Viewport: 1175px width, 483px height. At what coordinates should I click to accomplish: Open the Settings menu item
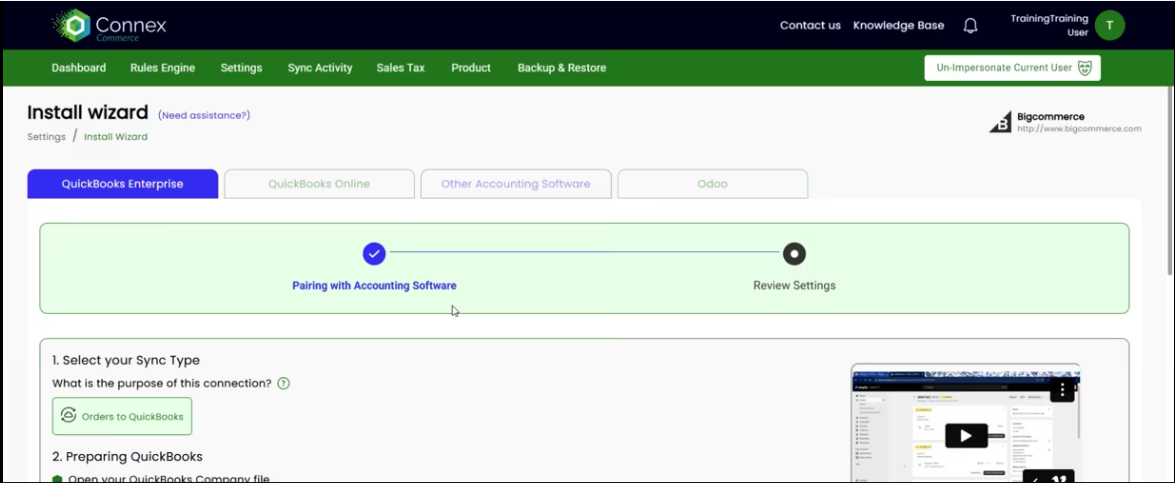[x=241, y=67]
